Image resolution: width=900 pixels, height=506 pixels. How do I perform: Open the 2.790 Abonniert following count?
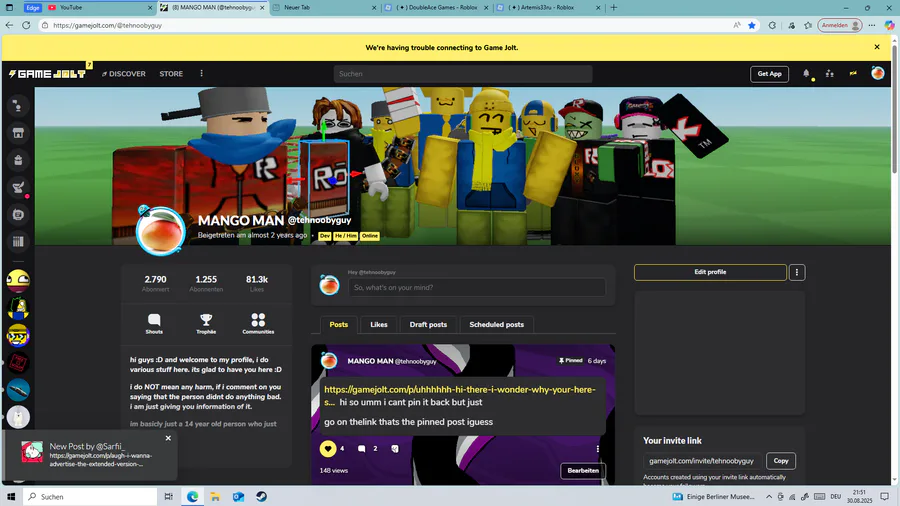[x=155, y=283]
